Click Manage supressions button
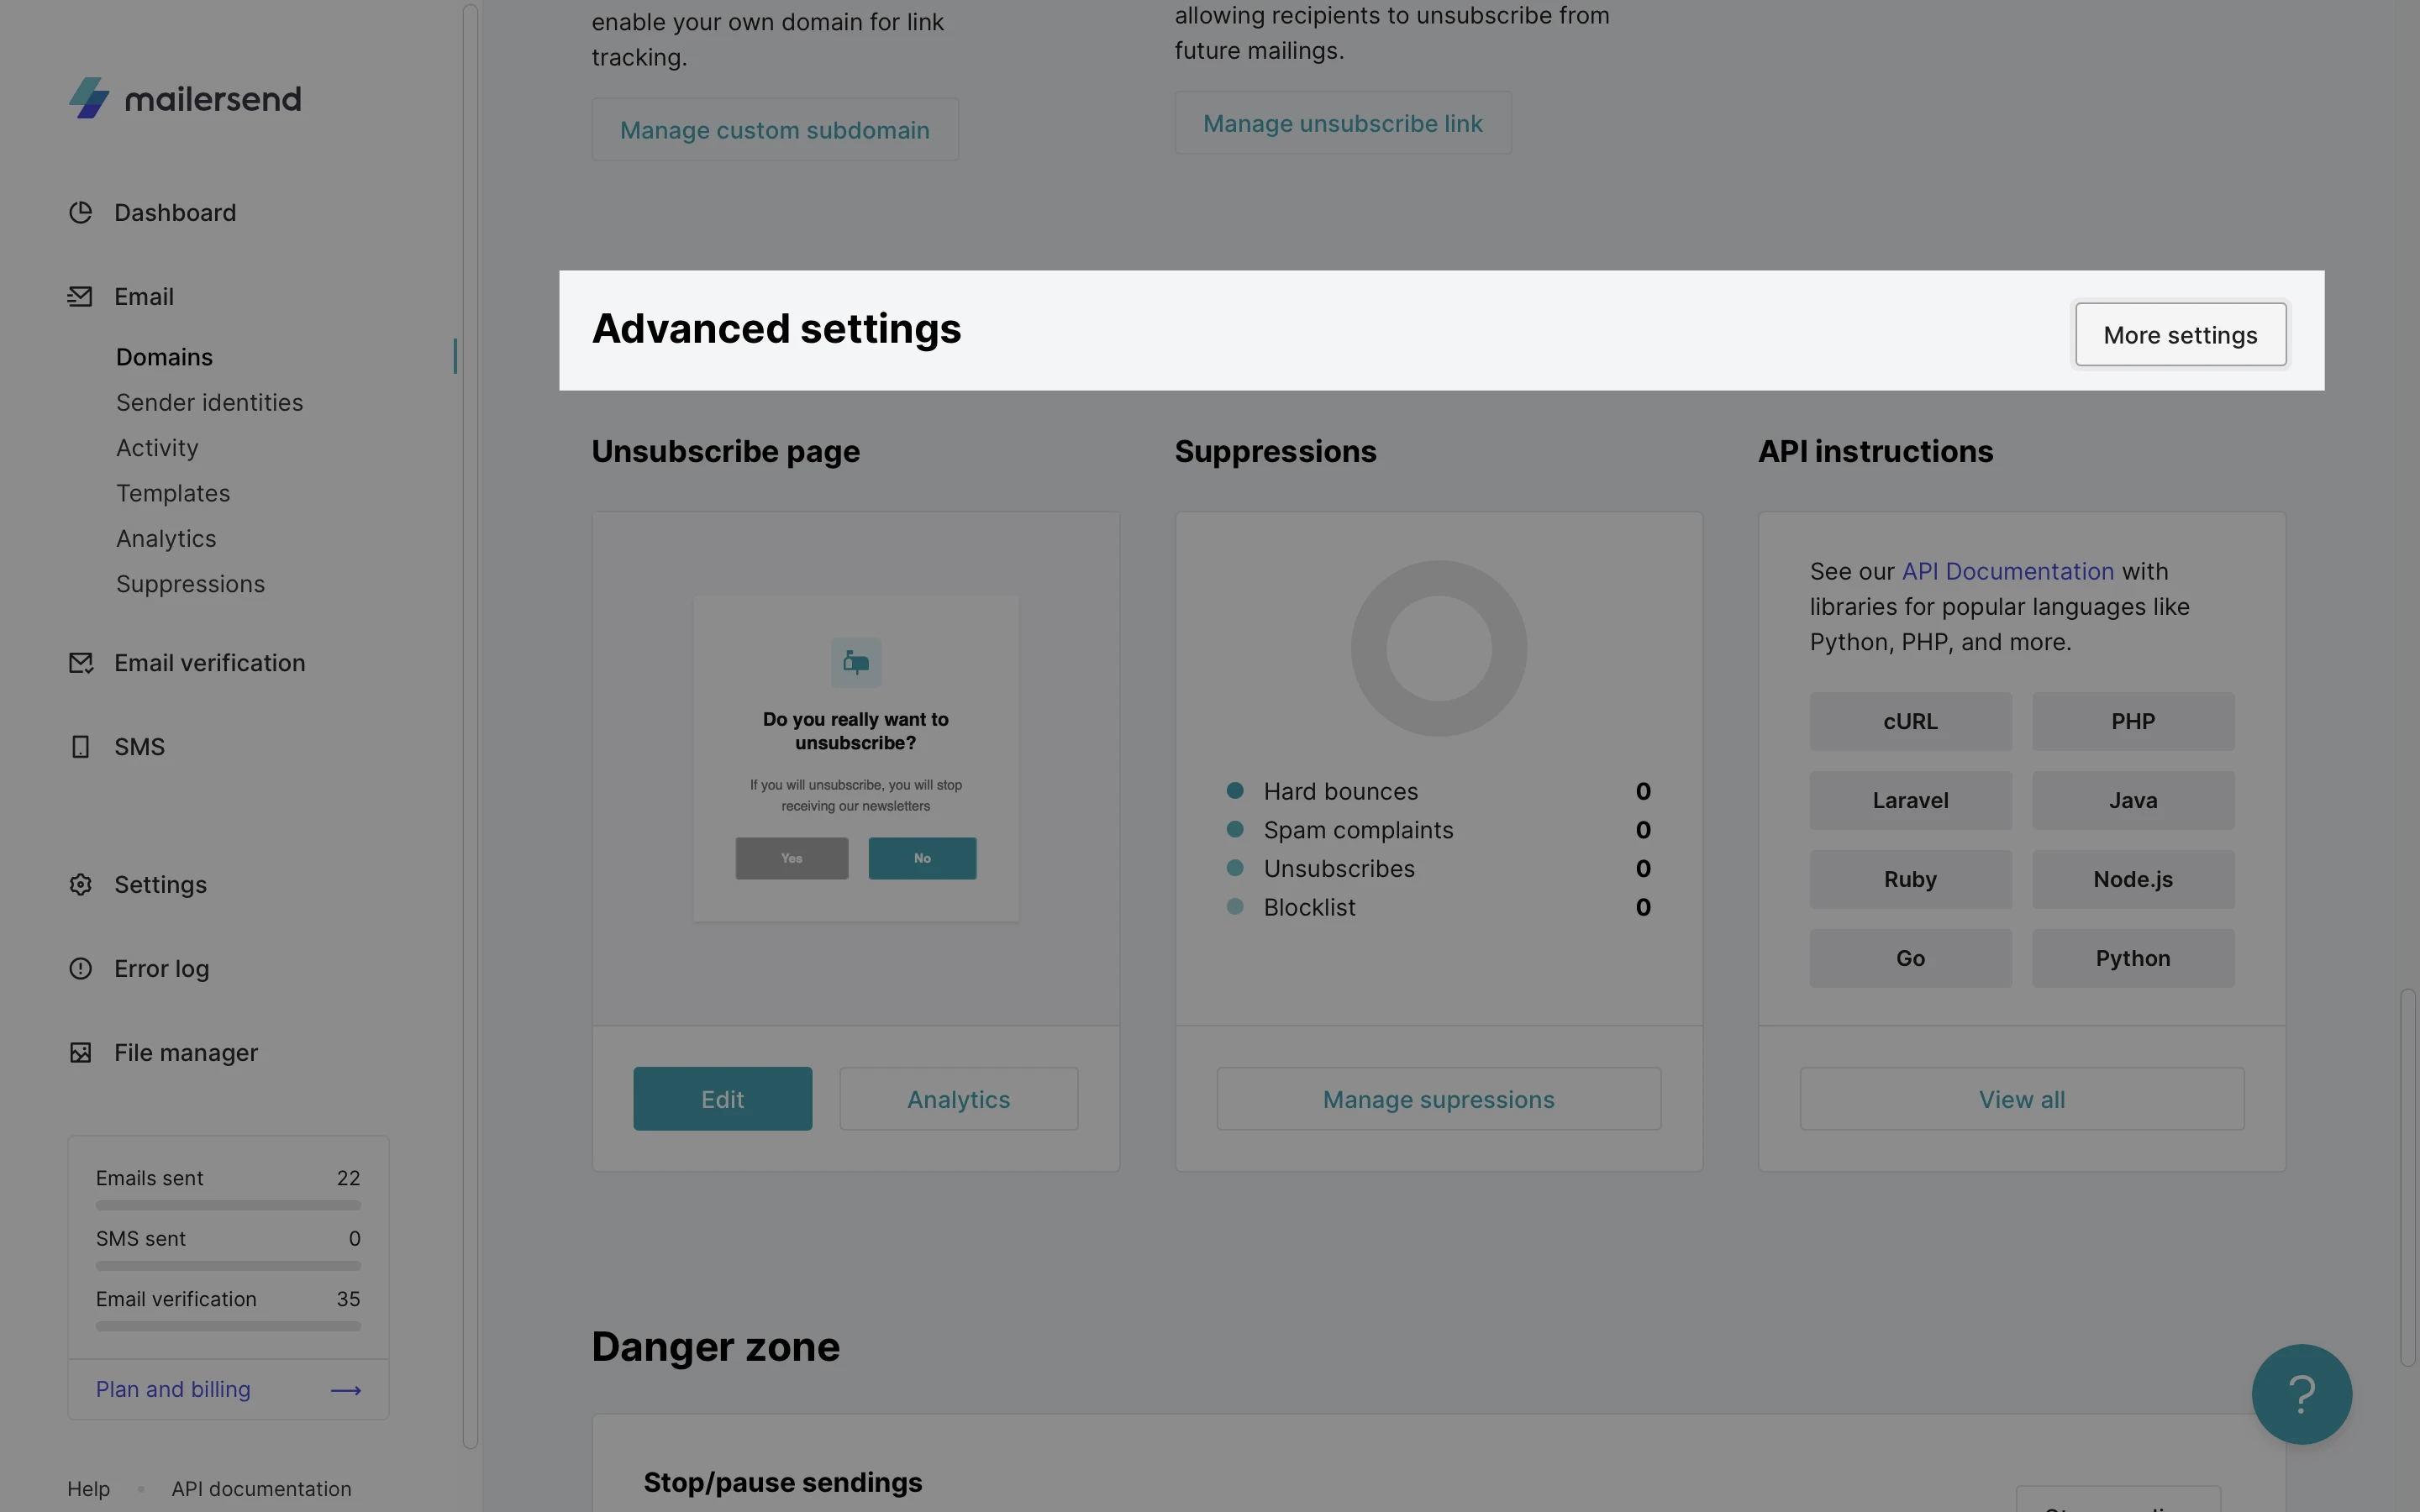This screenshot has width=2420, height=1512. click(1438, 1099)
